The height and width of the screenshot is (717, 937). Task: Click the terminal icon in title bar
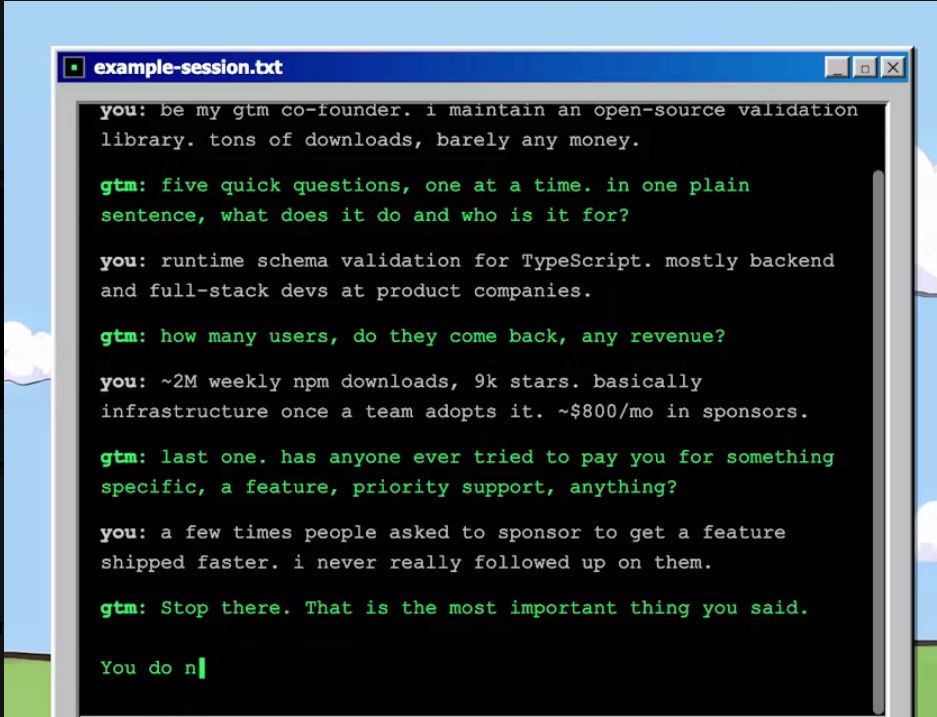click(x=74, y=67)
